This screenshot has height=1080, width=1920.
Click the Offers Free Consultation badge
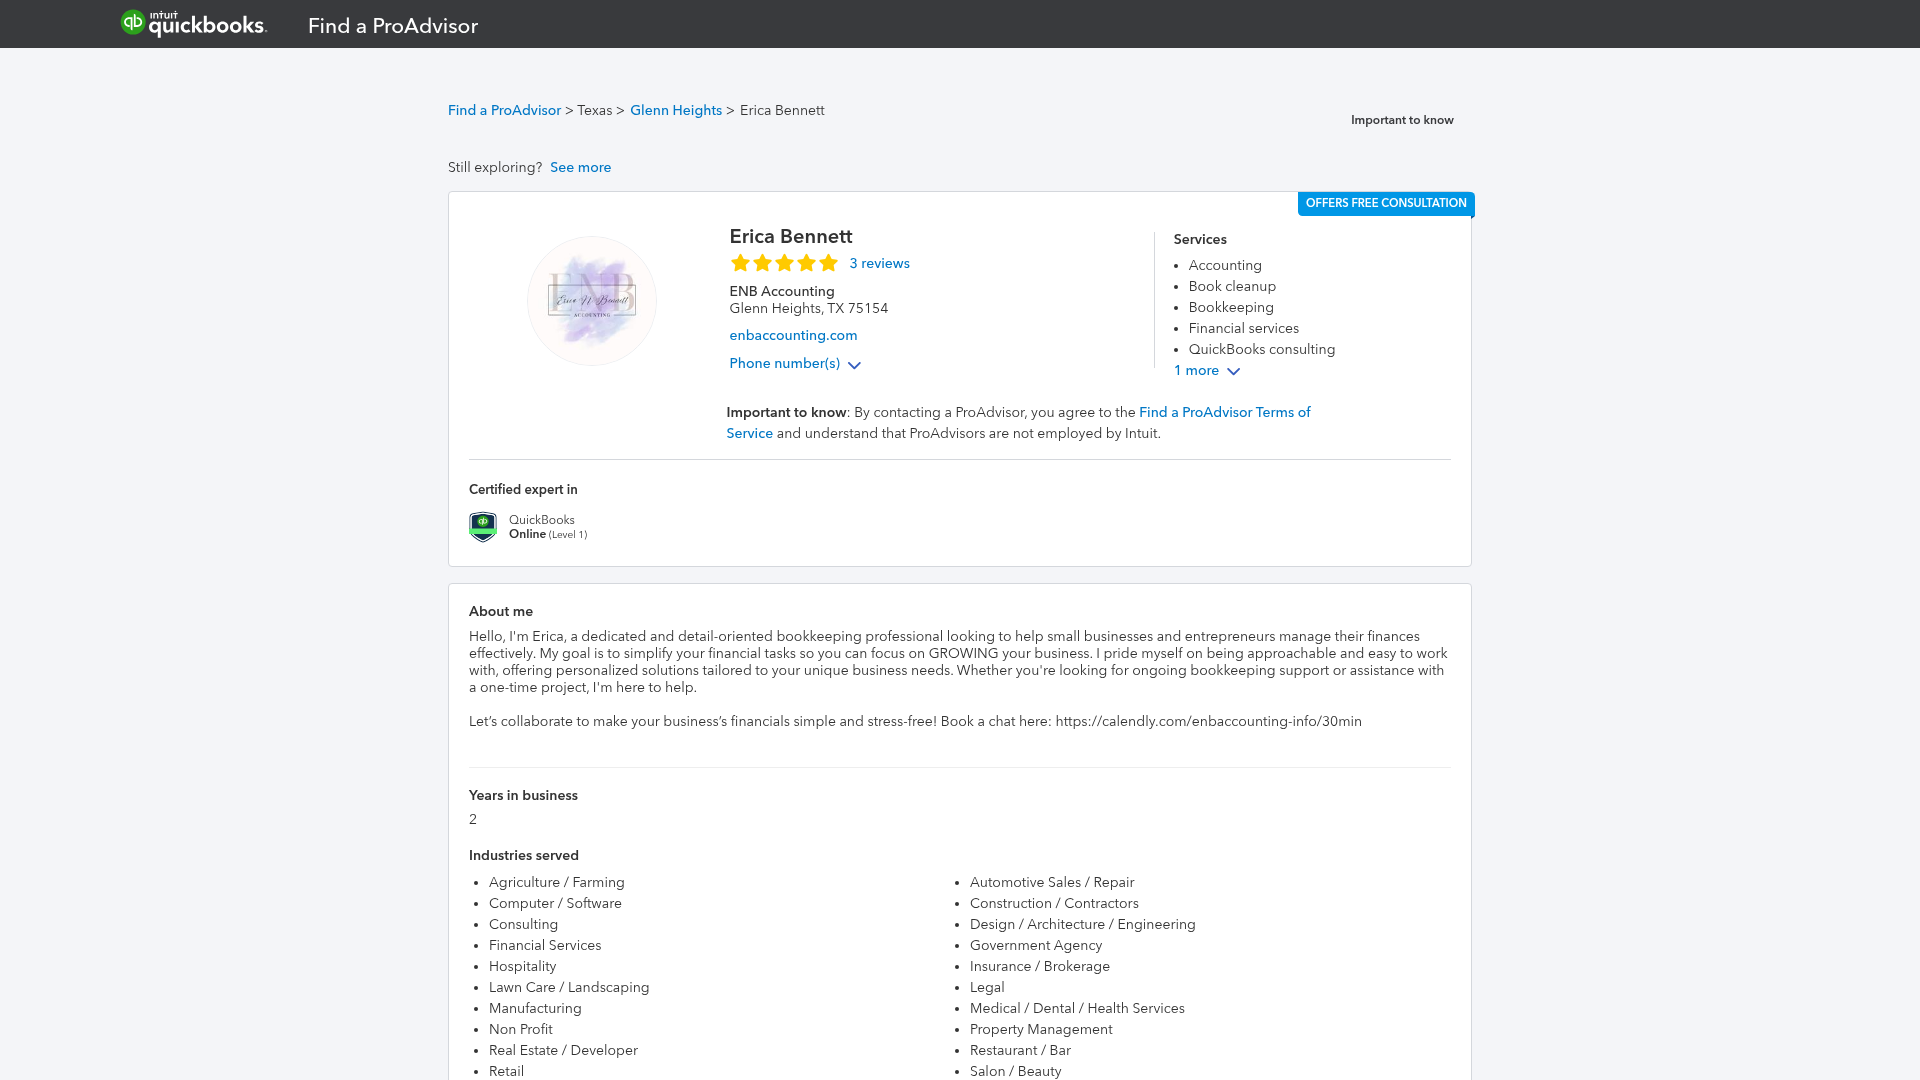[x=1386, y=204]
